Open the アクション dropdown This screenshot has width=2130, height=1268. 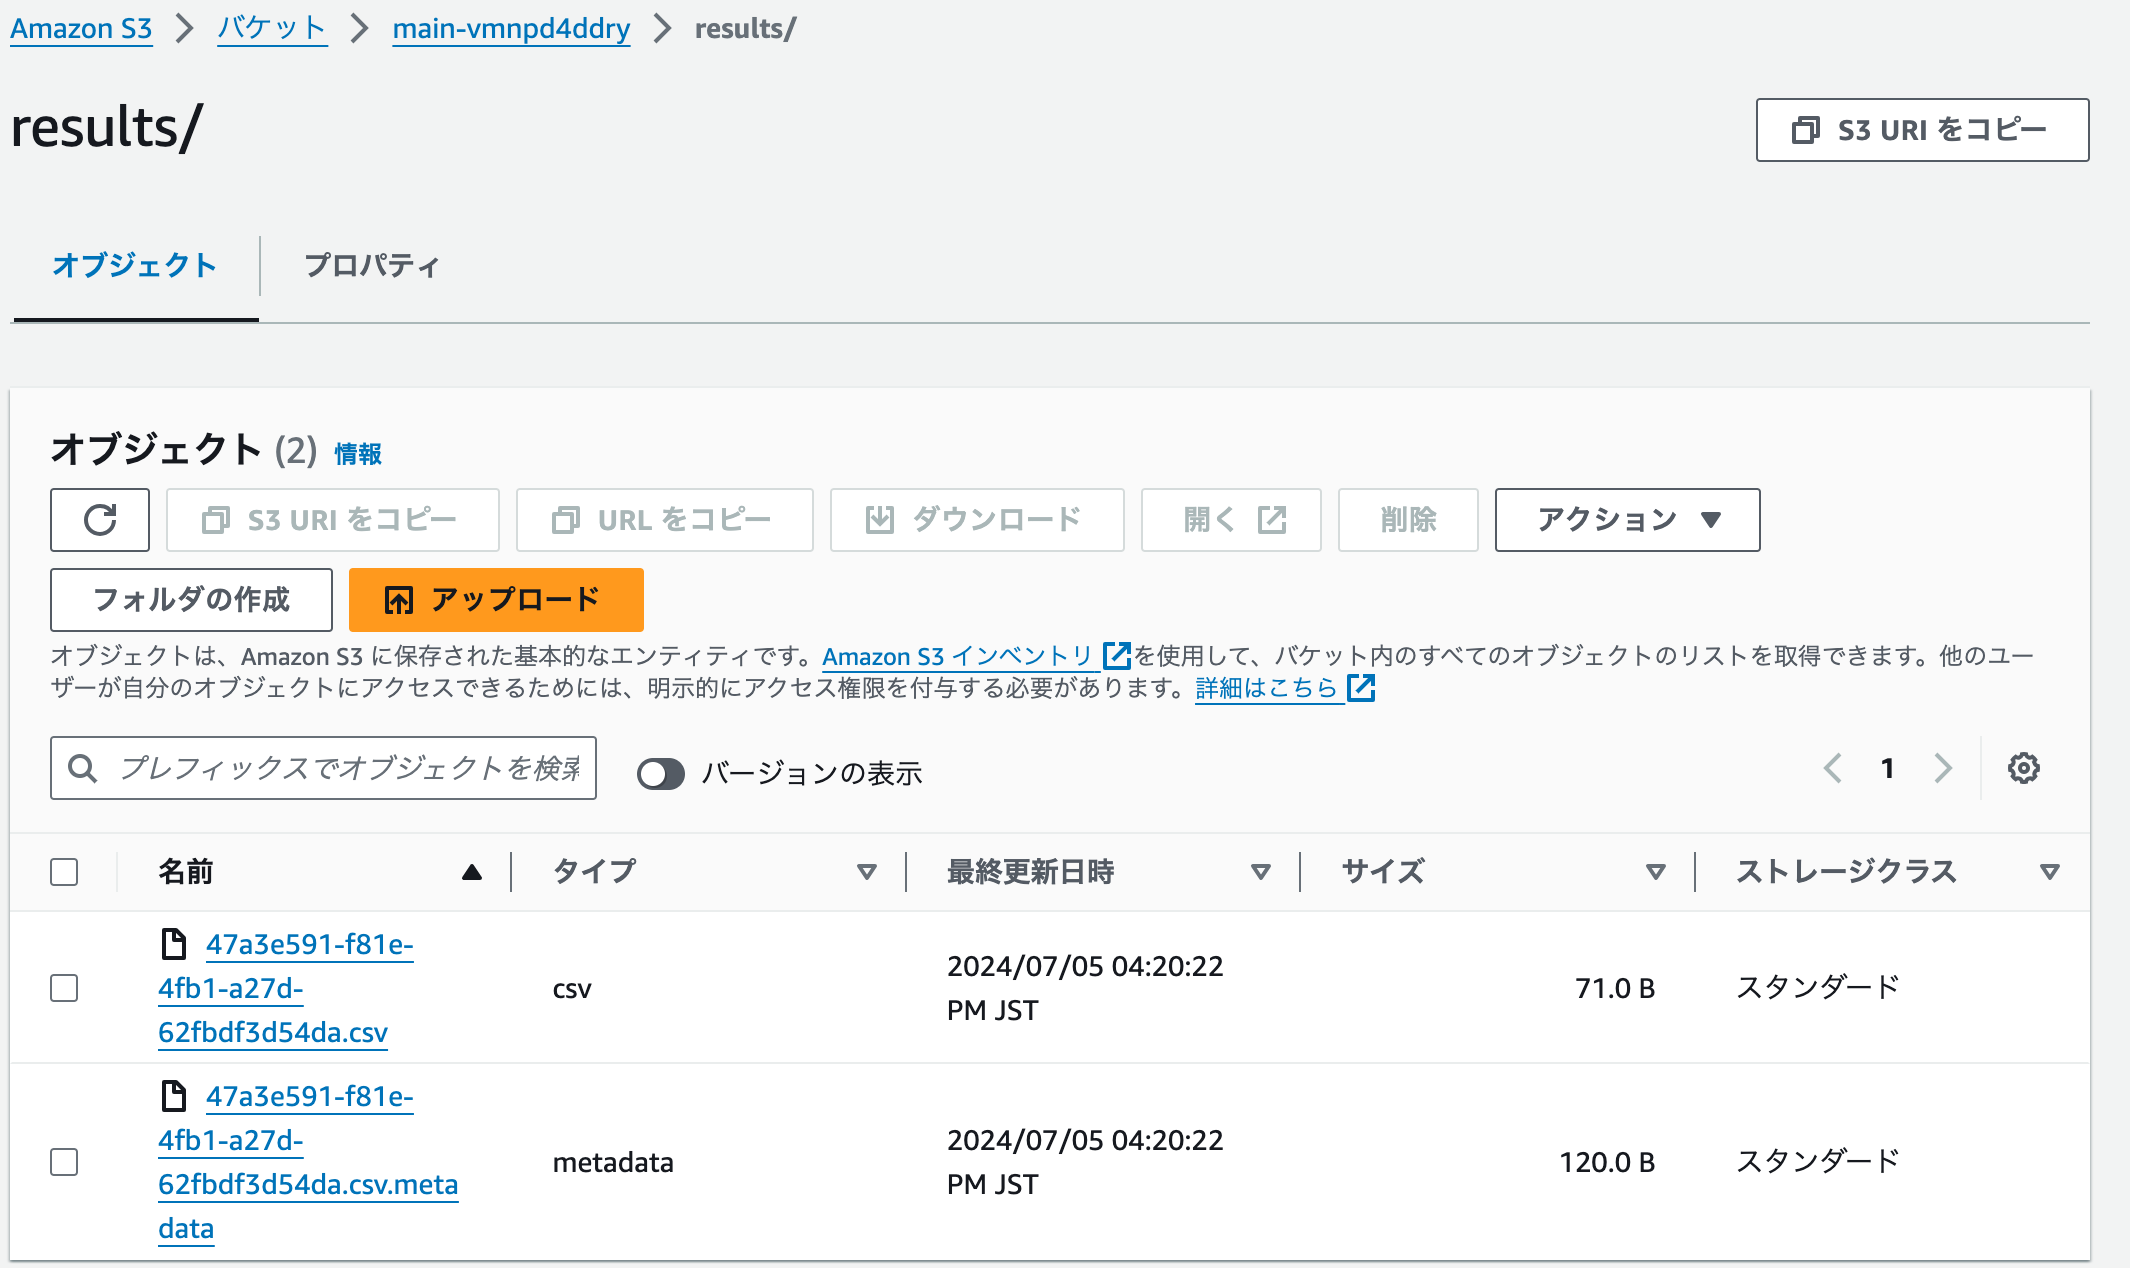[1625, 520]
